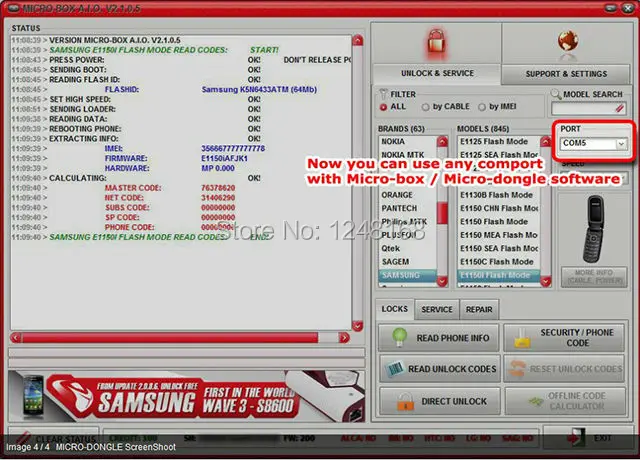This screenshot has height=460, width=640.
Task: Click brands list scroll-up arrow
Action: 442,142
